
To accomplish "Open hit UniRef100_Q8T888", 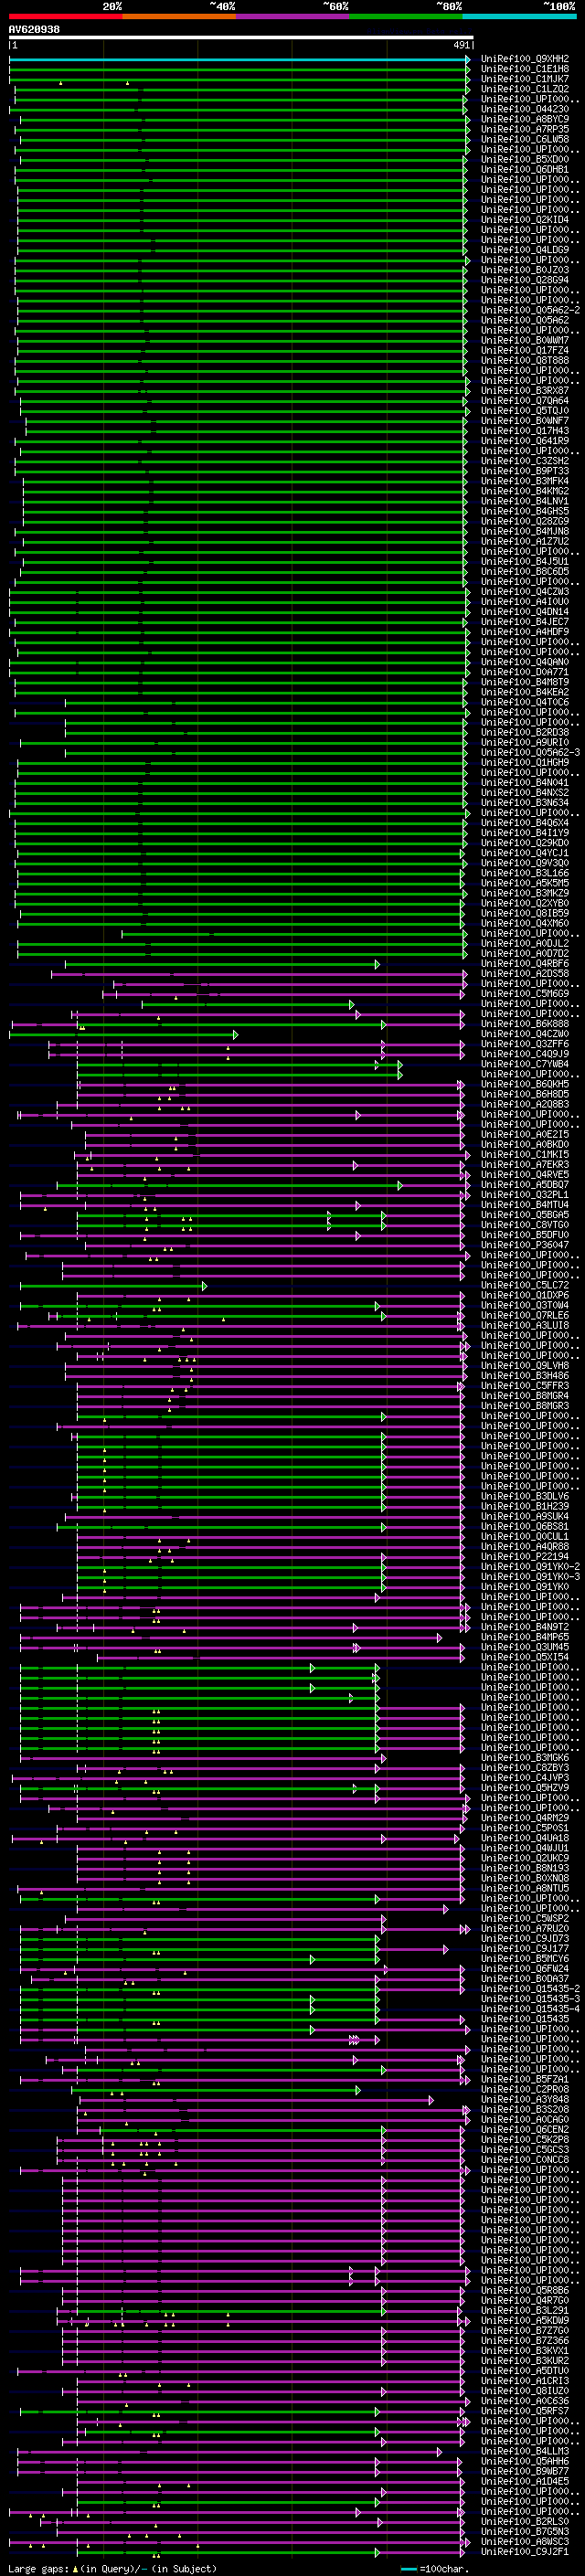I will [525, 360].
